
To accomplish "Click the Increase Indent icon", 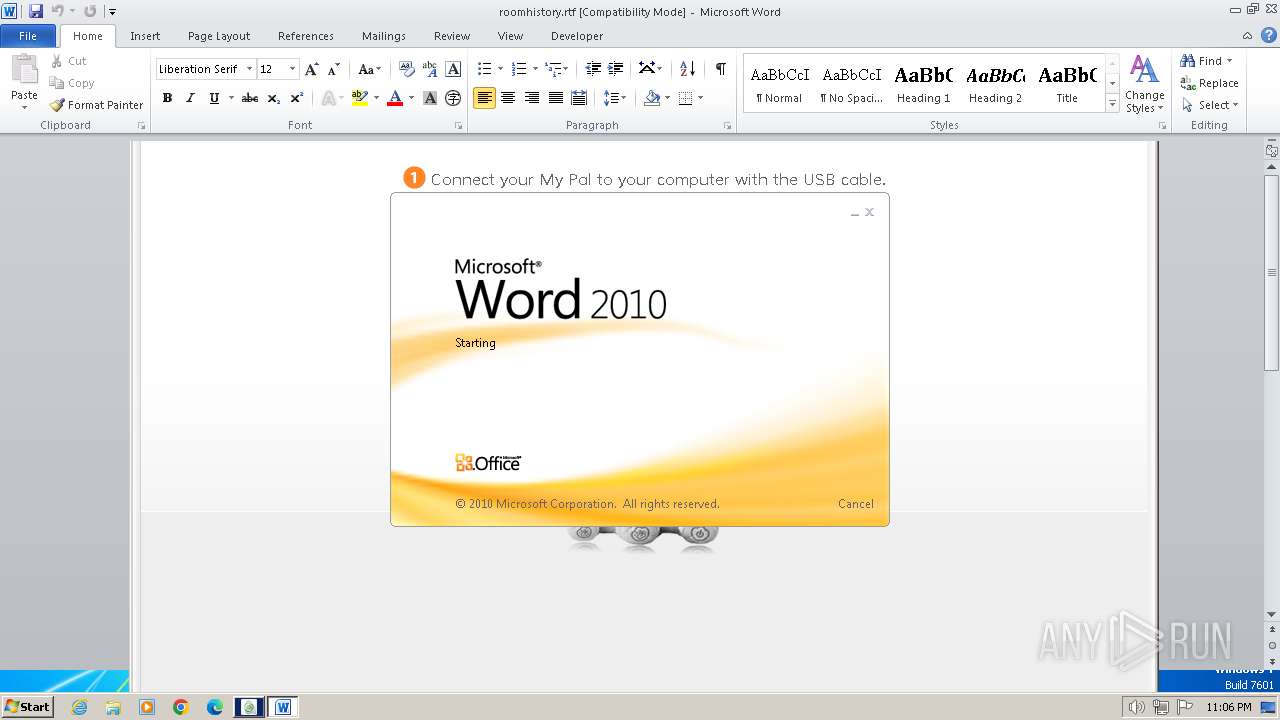I will (x=616, y=69).
